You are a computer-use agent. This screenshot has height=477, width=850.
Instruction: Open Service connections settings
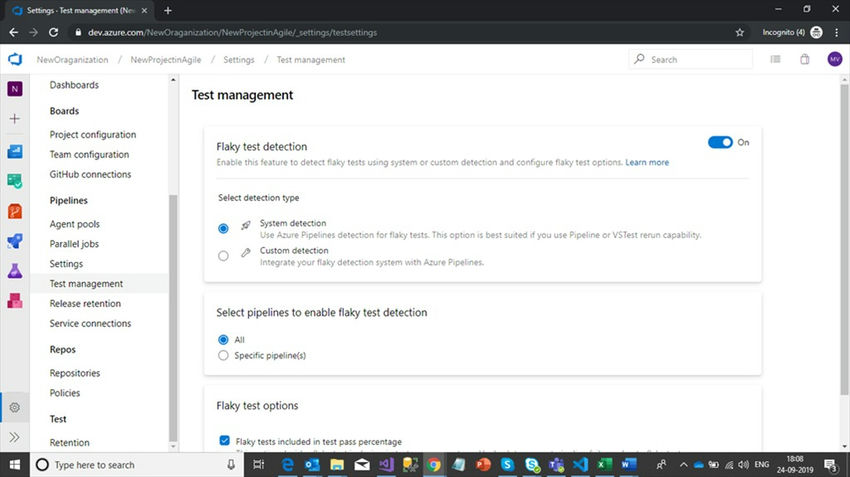[91, 324]
